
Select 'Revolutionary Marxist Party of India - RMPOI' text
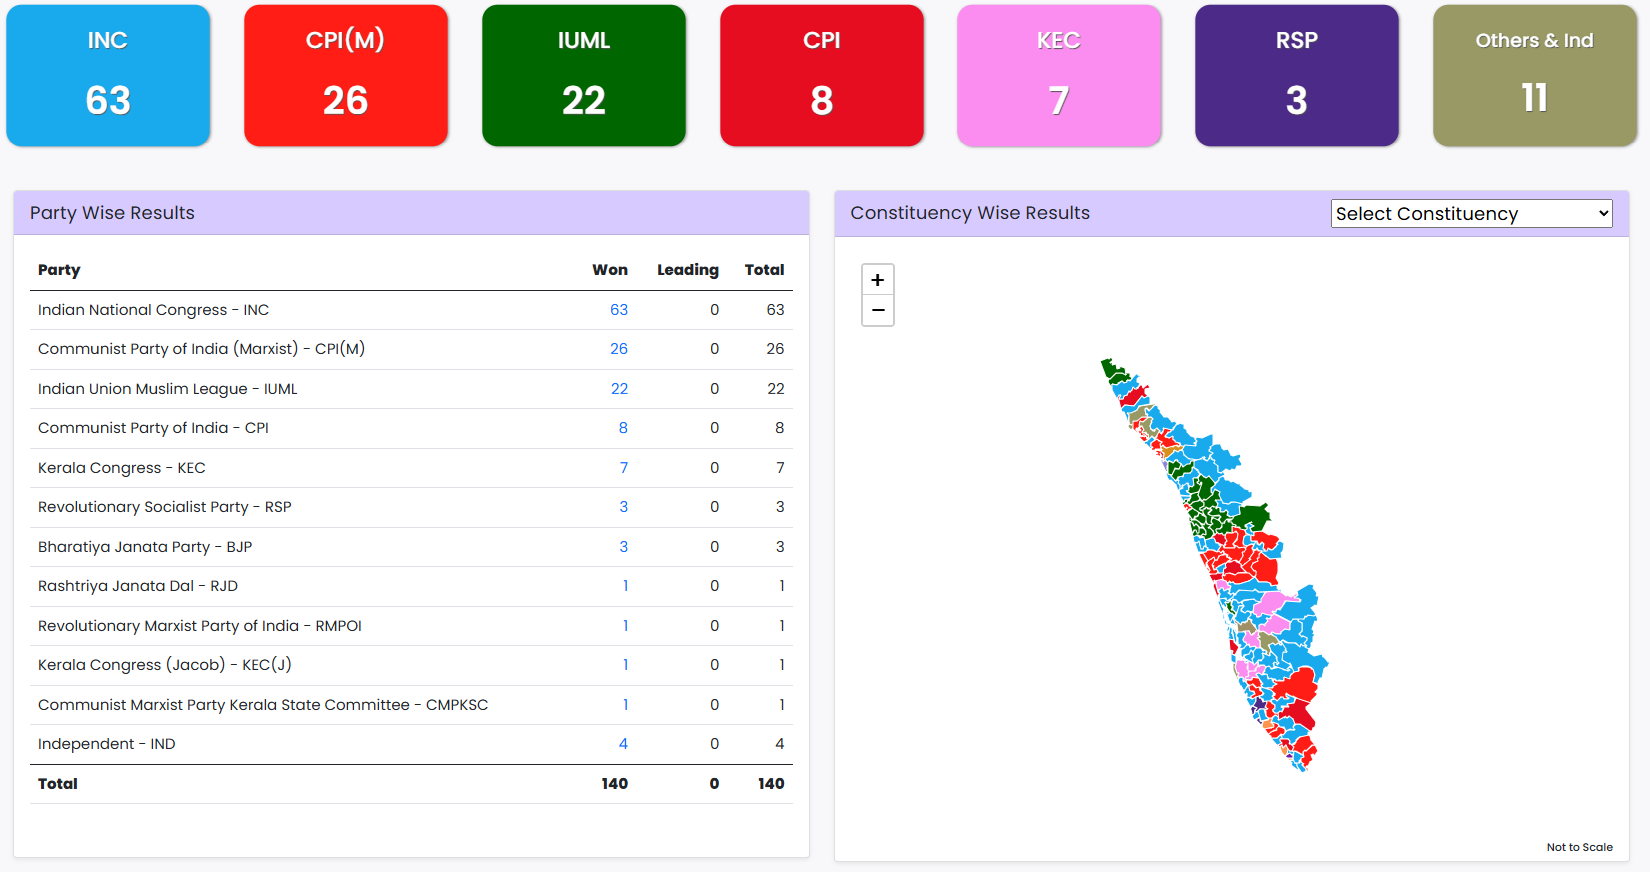pyautogui.click(x=200, y=626)
